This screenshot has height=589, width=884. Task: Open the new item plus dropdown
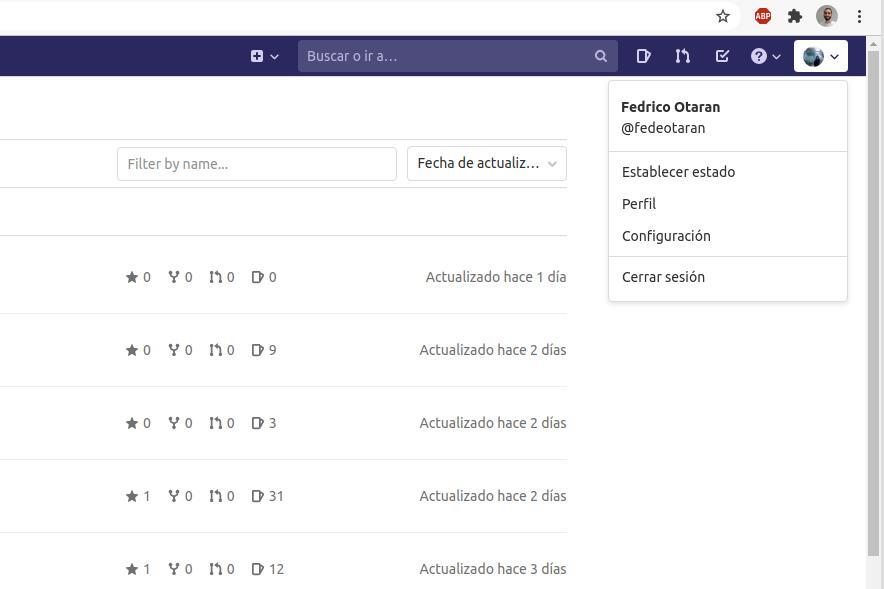pyautogui.click(x=264, y=56)
